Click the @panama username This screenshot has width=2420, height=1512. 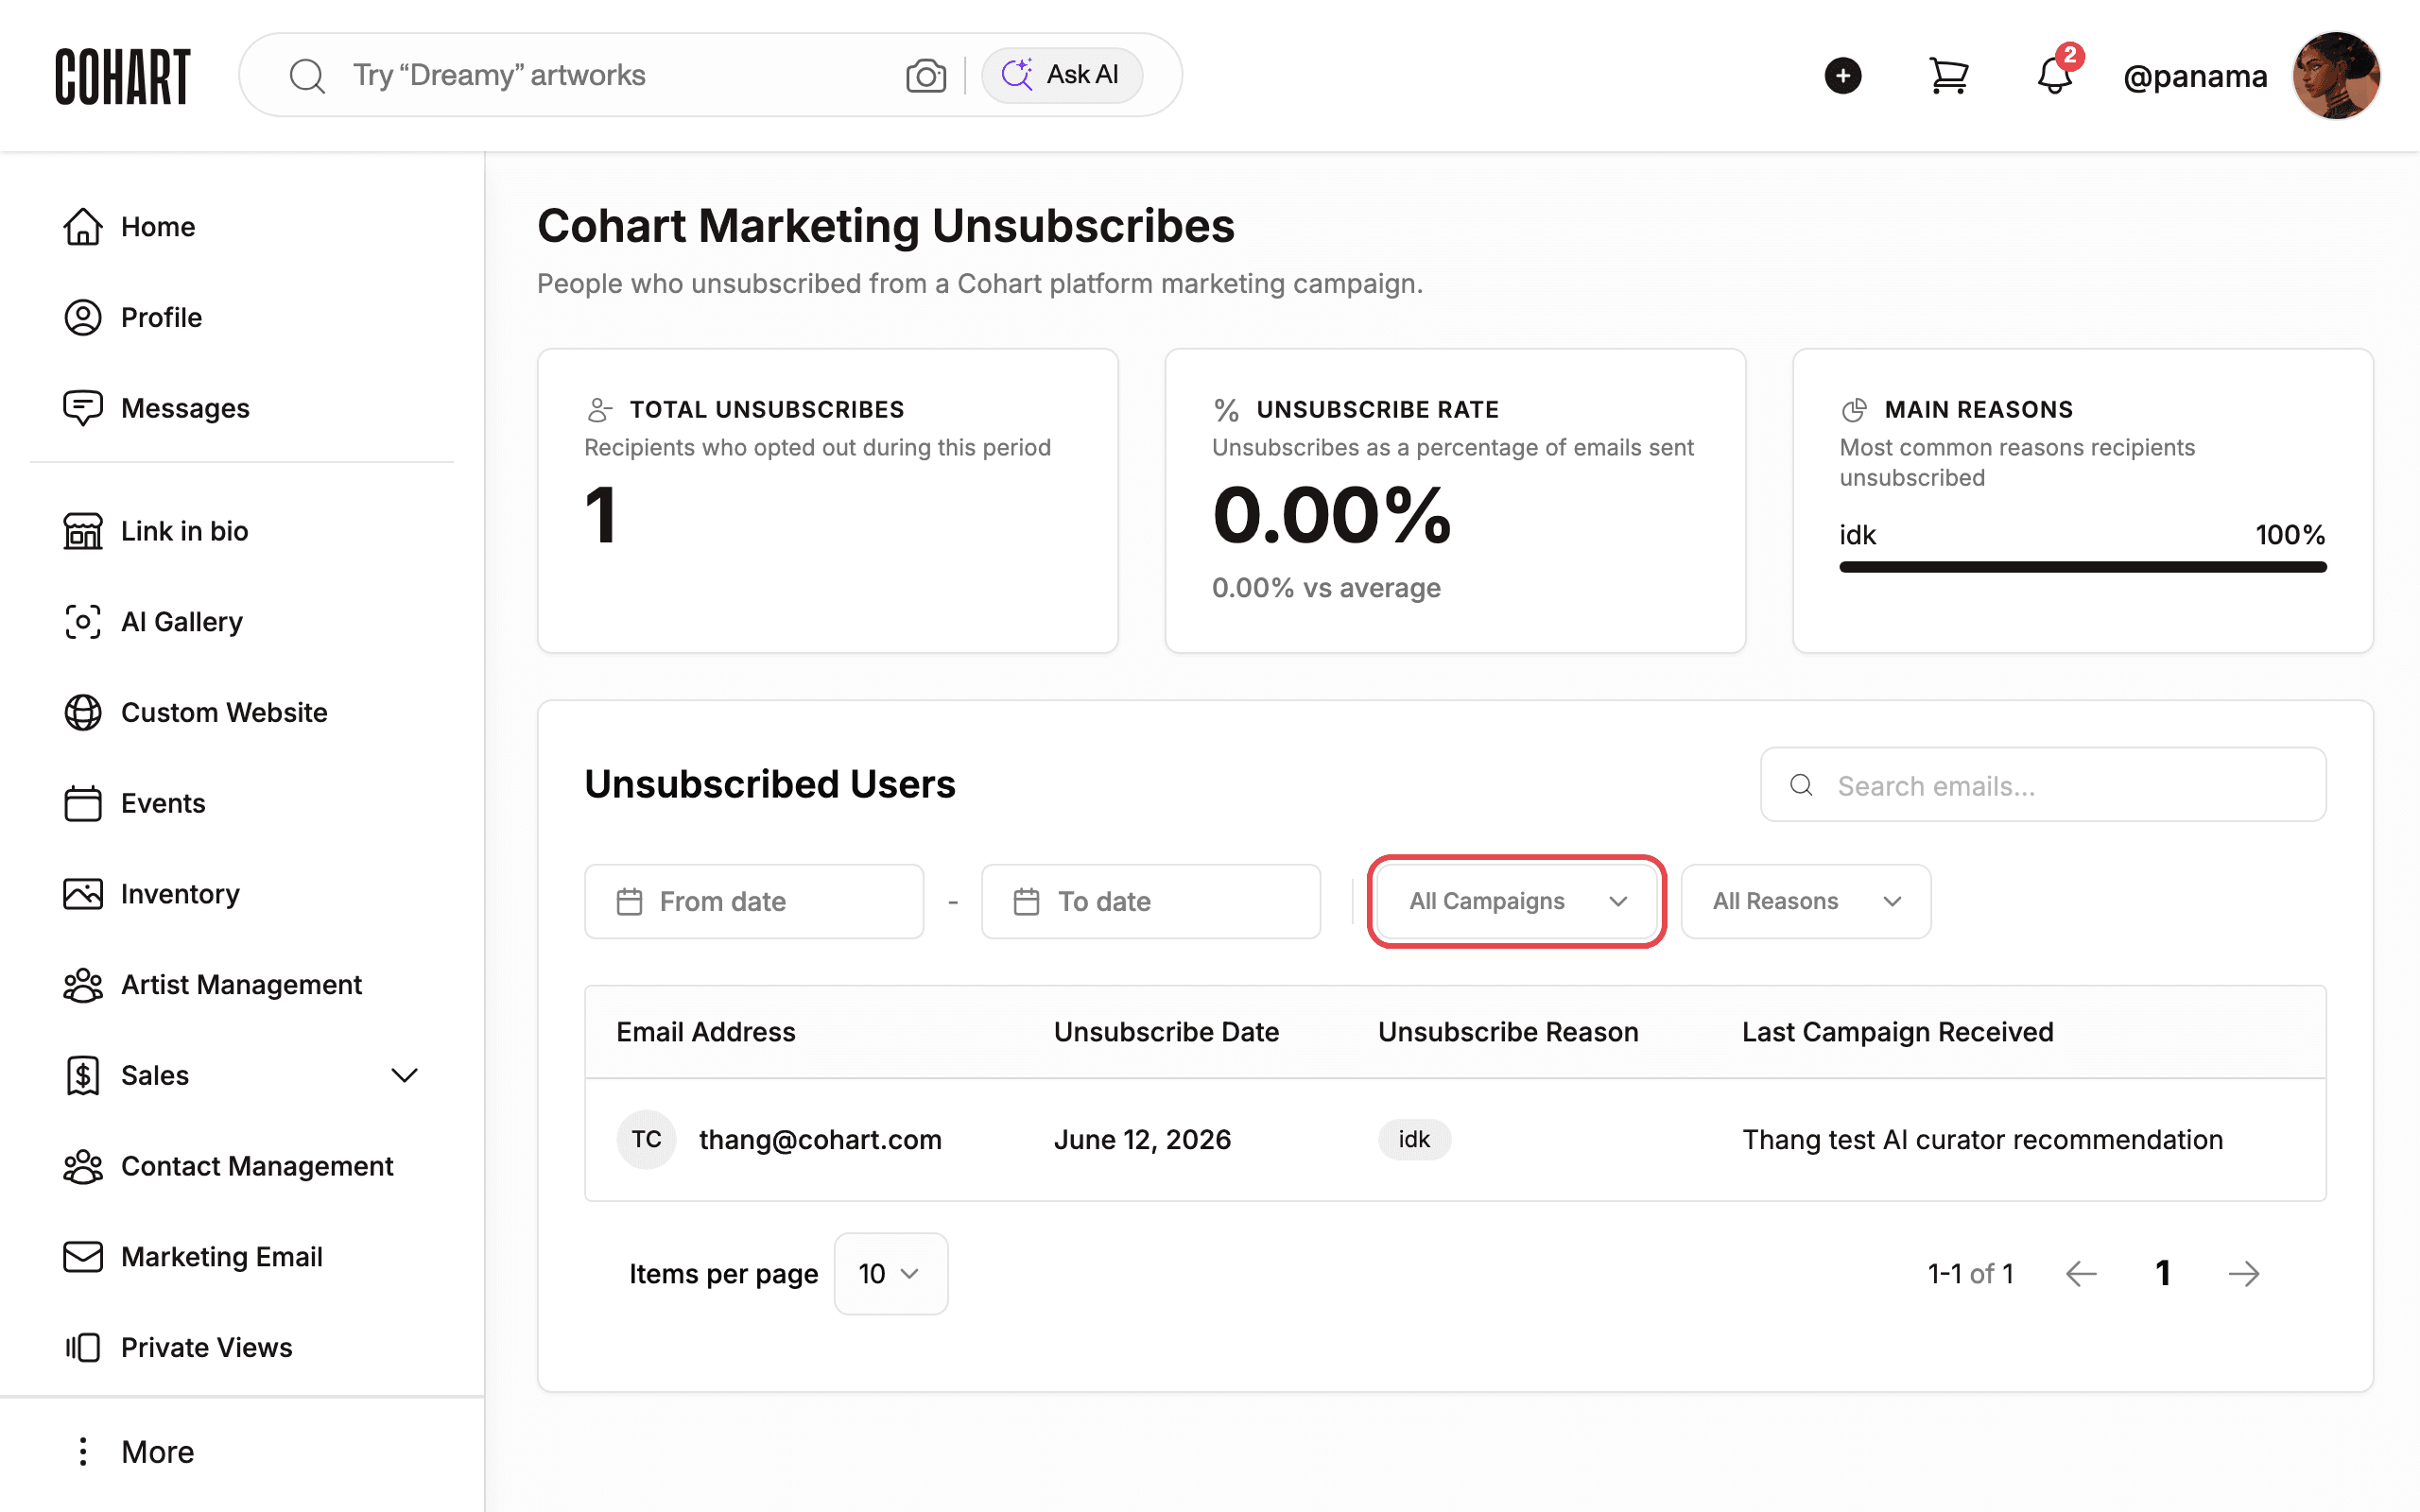pyautogui.click(x=2195, y=76)
